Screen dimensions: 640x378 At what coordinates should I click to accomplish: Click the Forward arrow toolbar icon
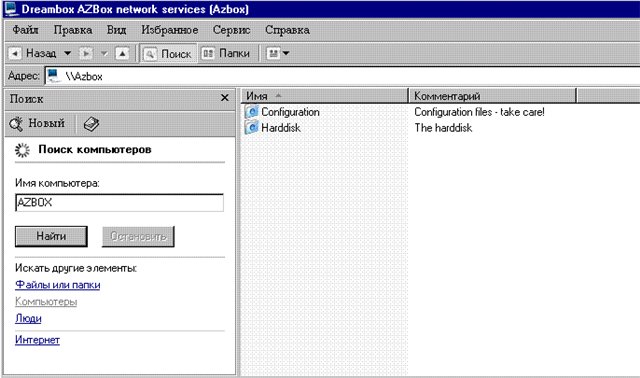pyautogui.click(x=86, y=53)
